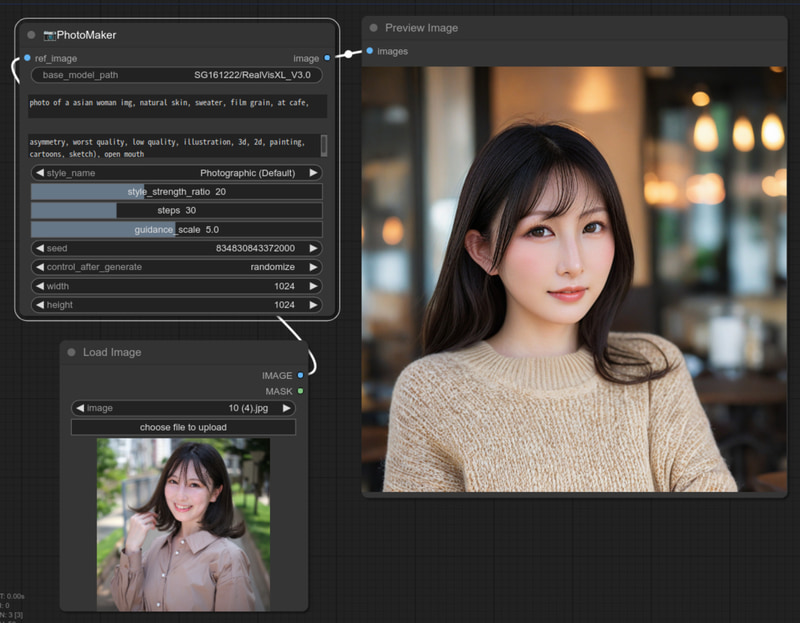Click the positive prompt field starting with photo of
The height and width of the screenshot is (623, 800).
175,104
